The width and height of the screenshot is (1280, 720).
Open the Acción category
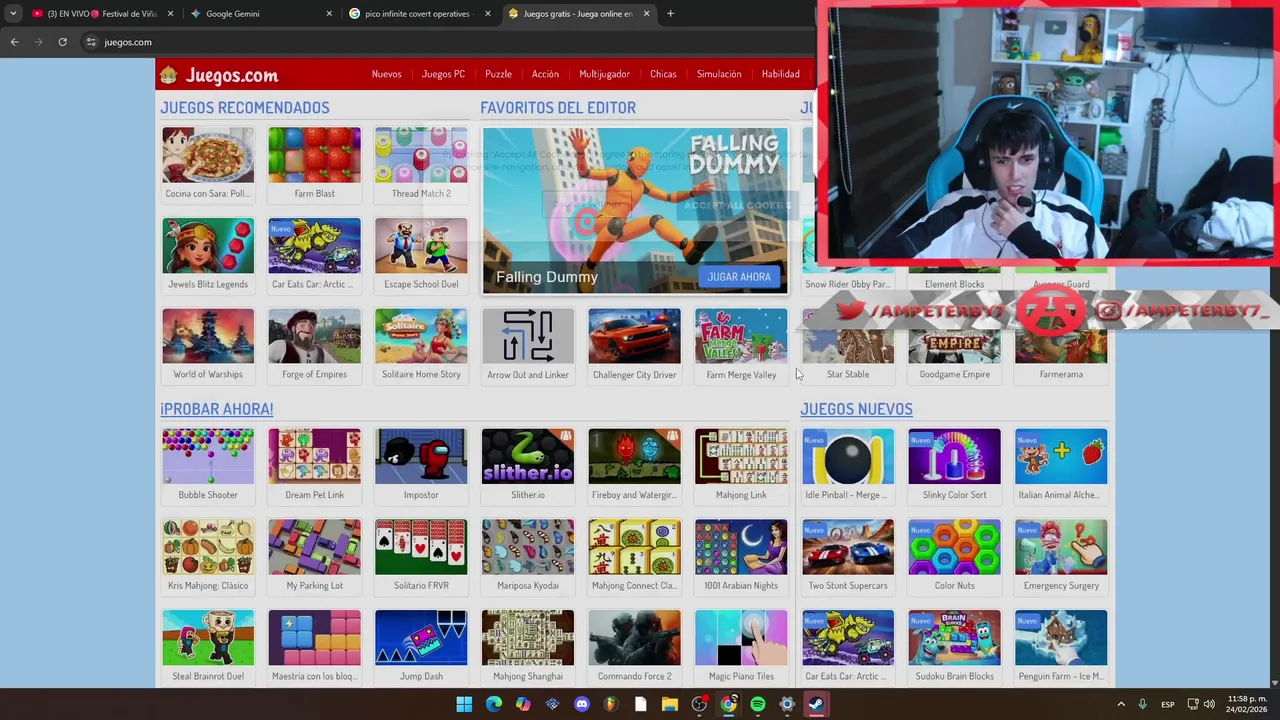[545, 74]
